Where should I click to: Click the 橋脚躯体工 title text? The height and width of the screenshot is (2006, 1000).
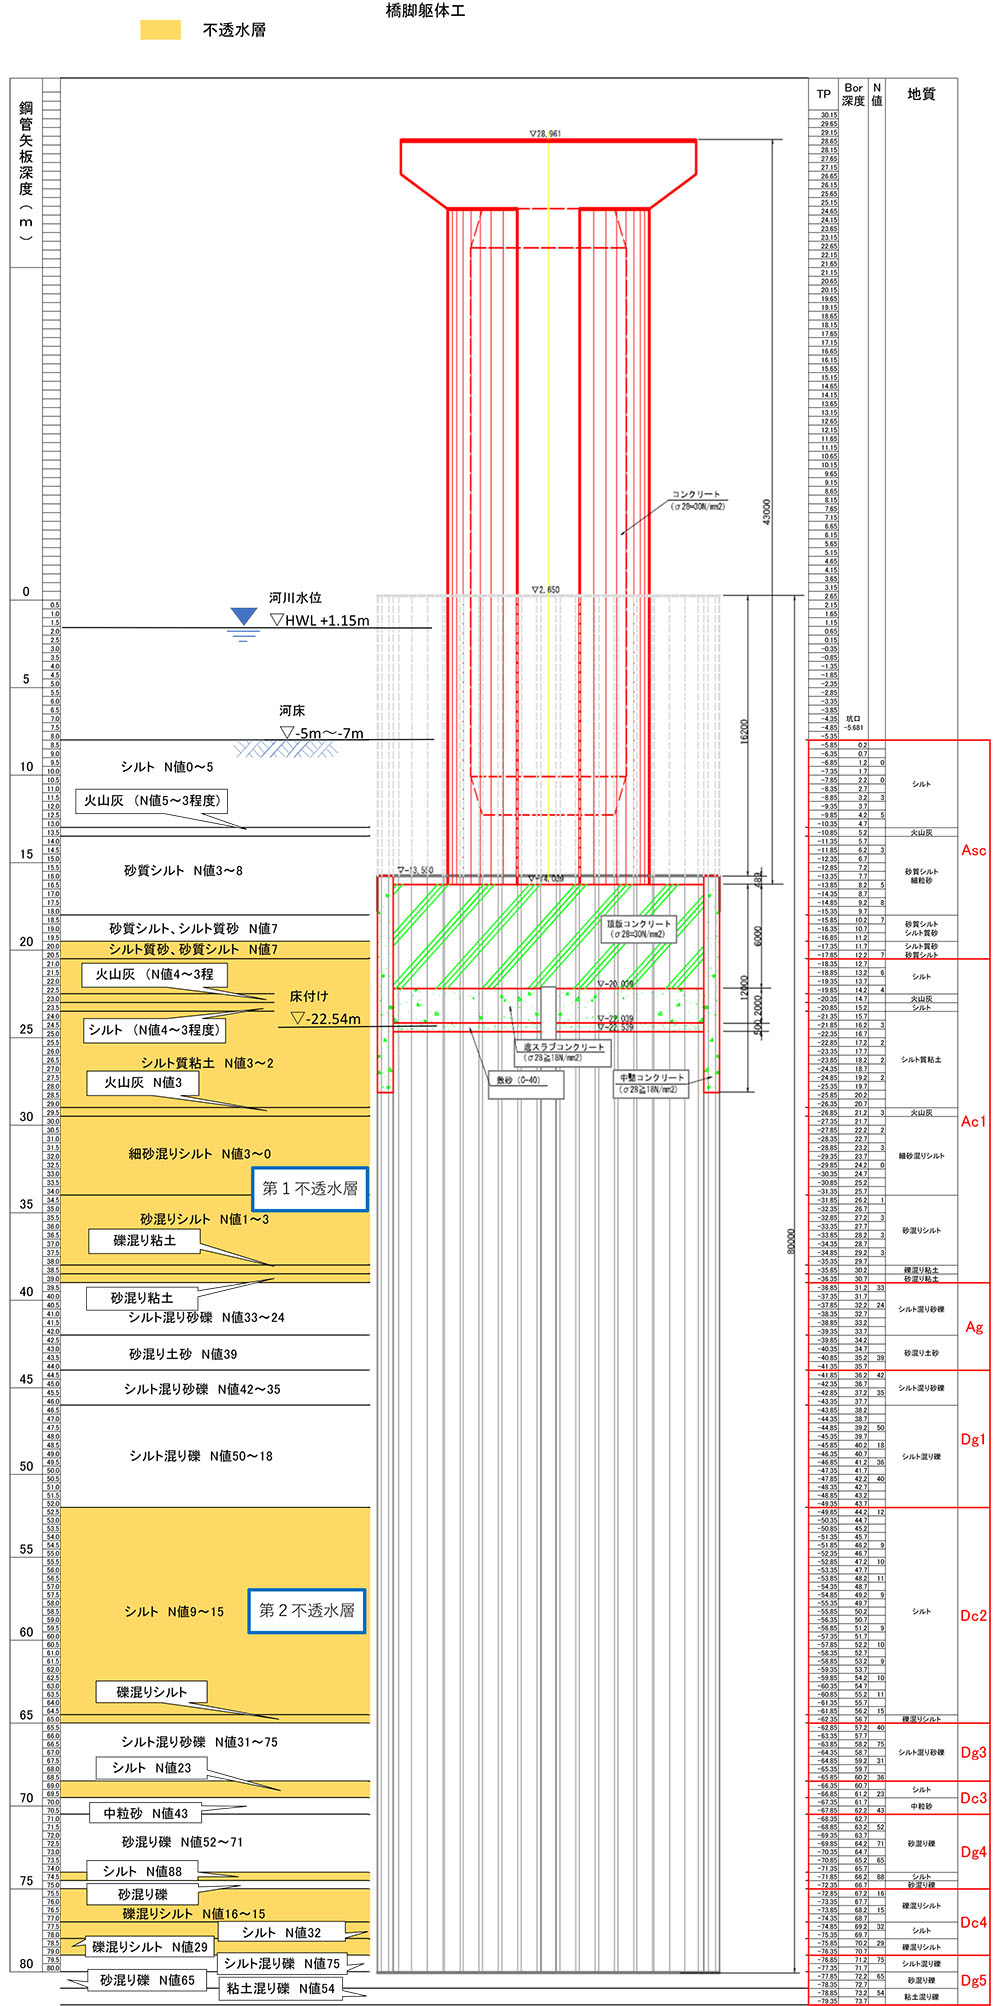pyautogui.click(x=425, y=11)
